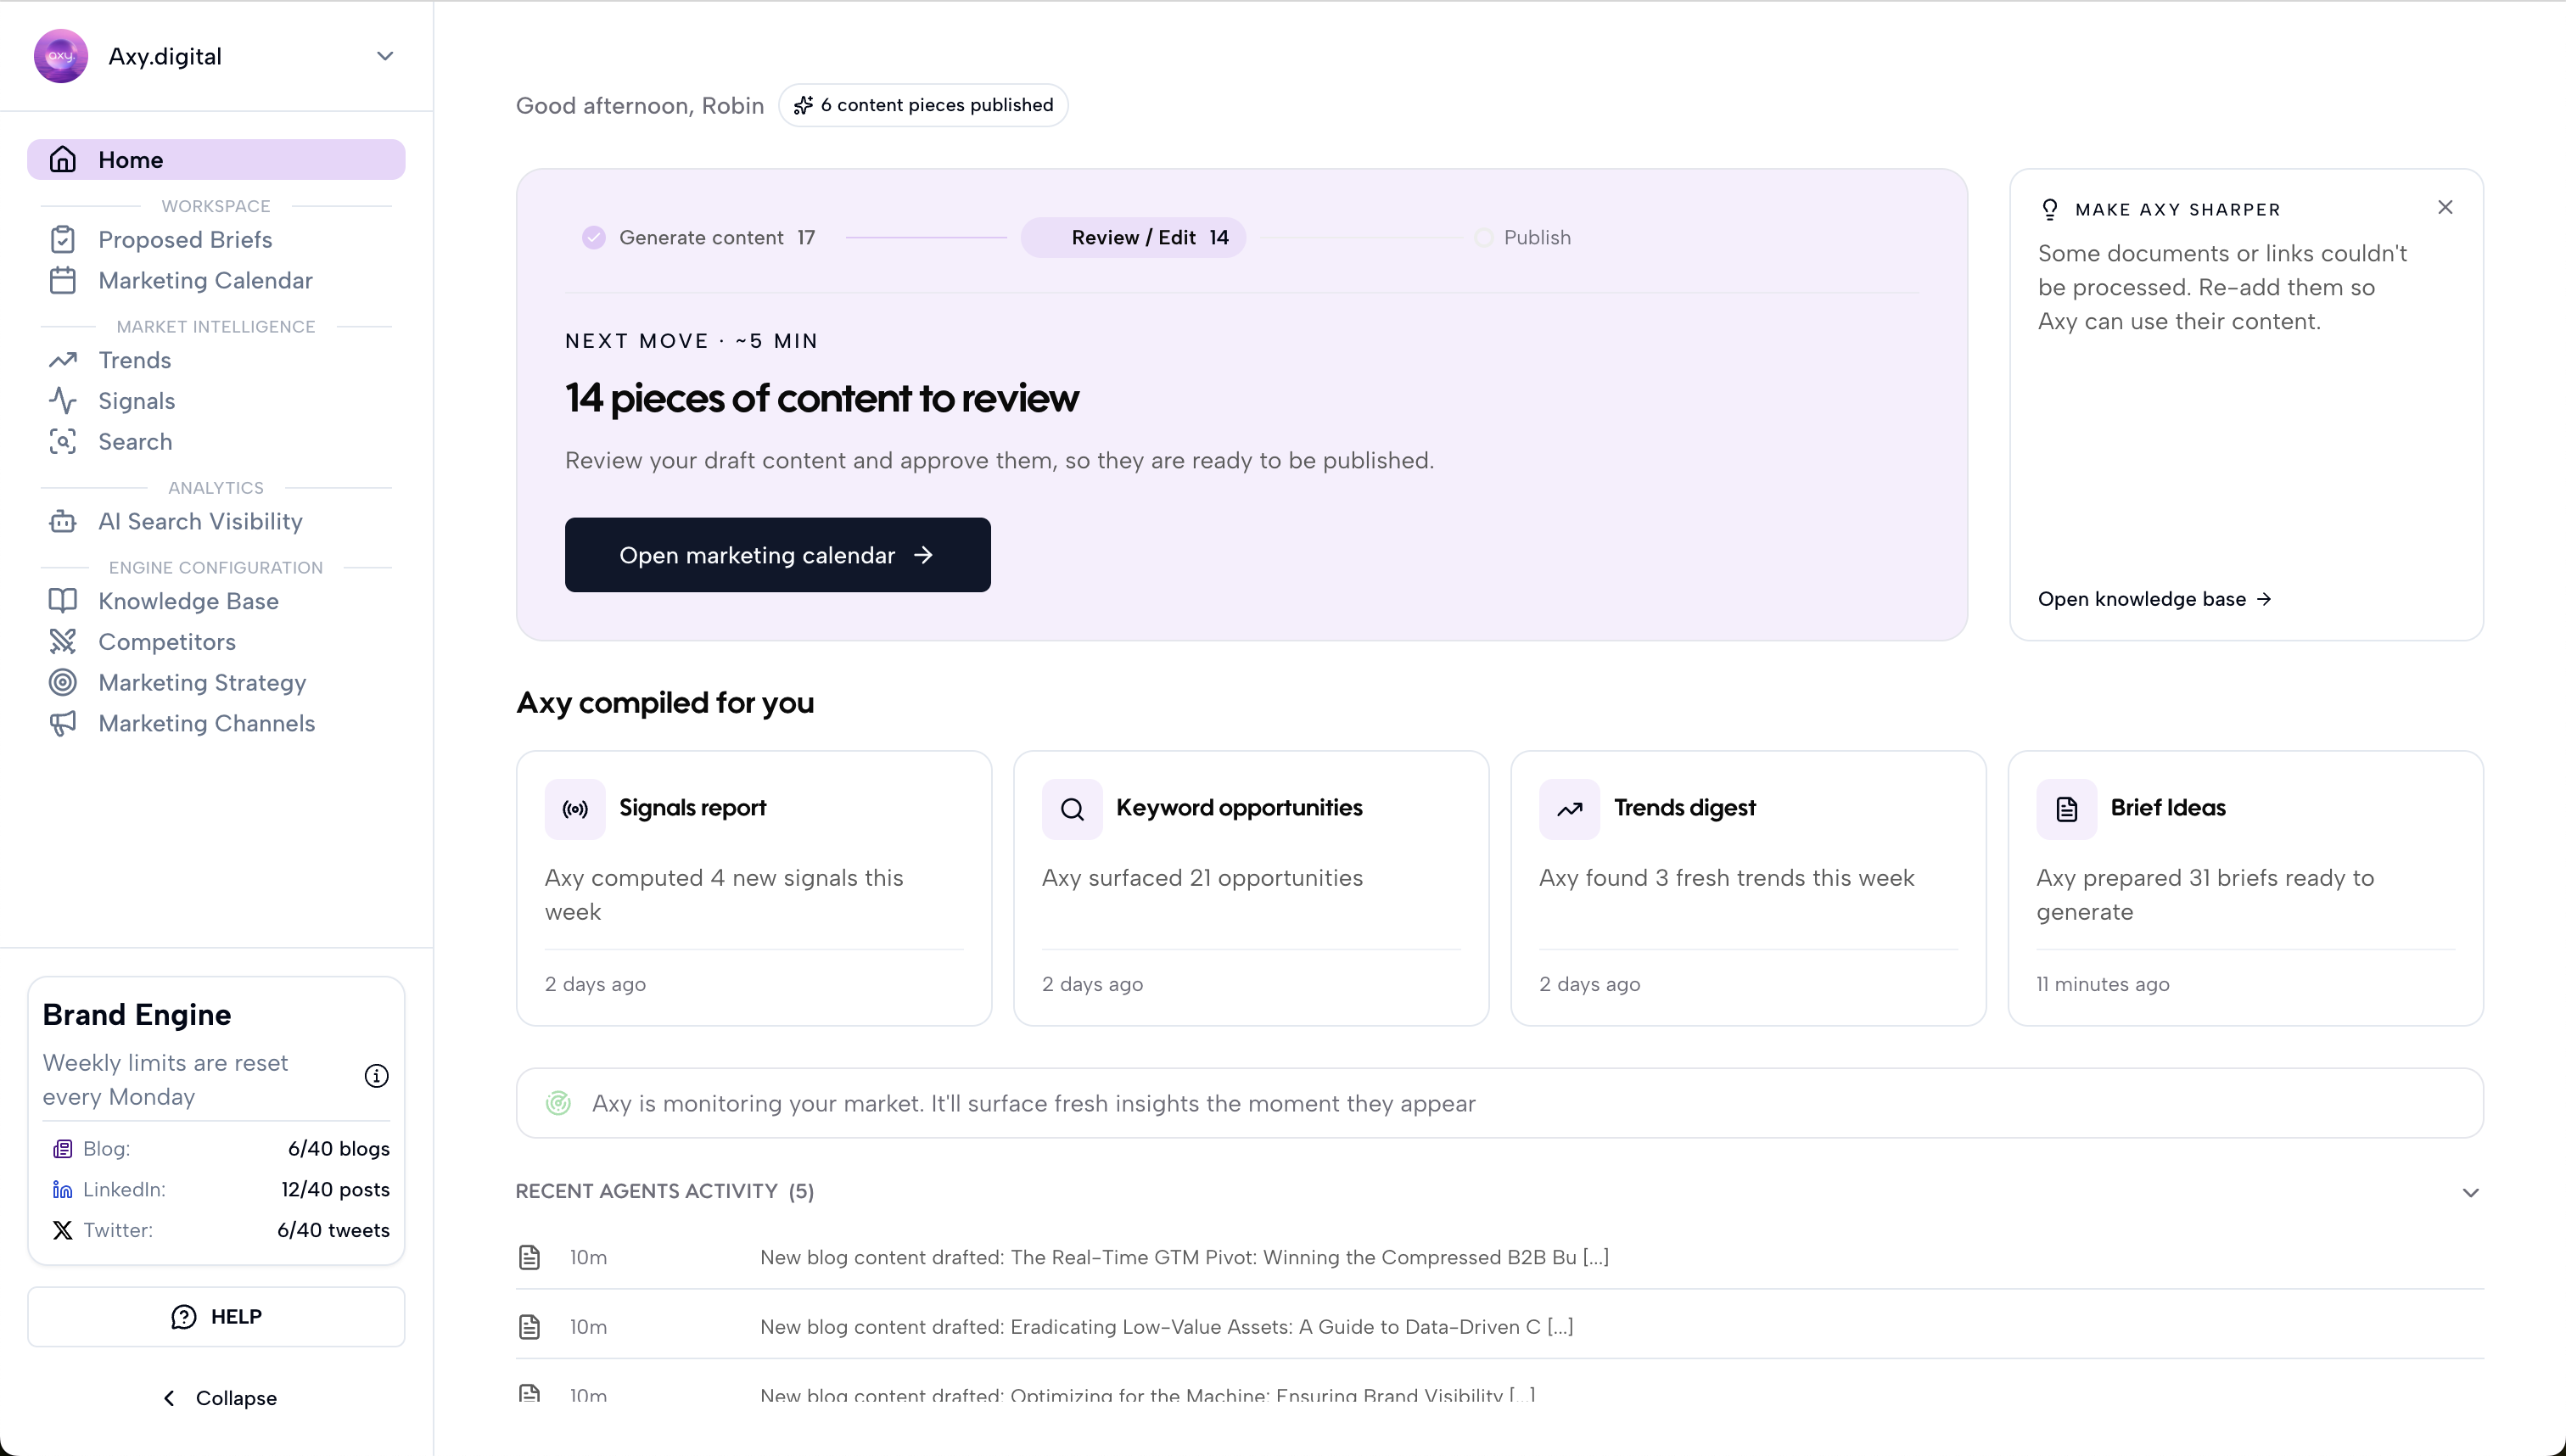Open the Signals report card
The width and height of the screenshot is (2566, 1456).
pos(754,888)
